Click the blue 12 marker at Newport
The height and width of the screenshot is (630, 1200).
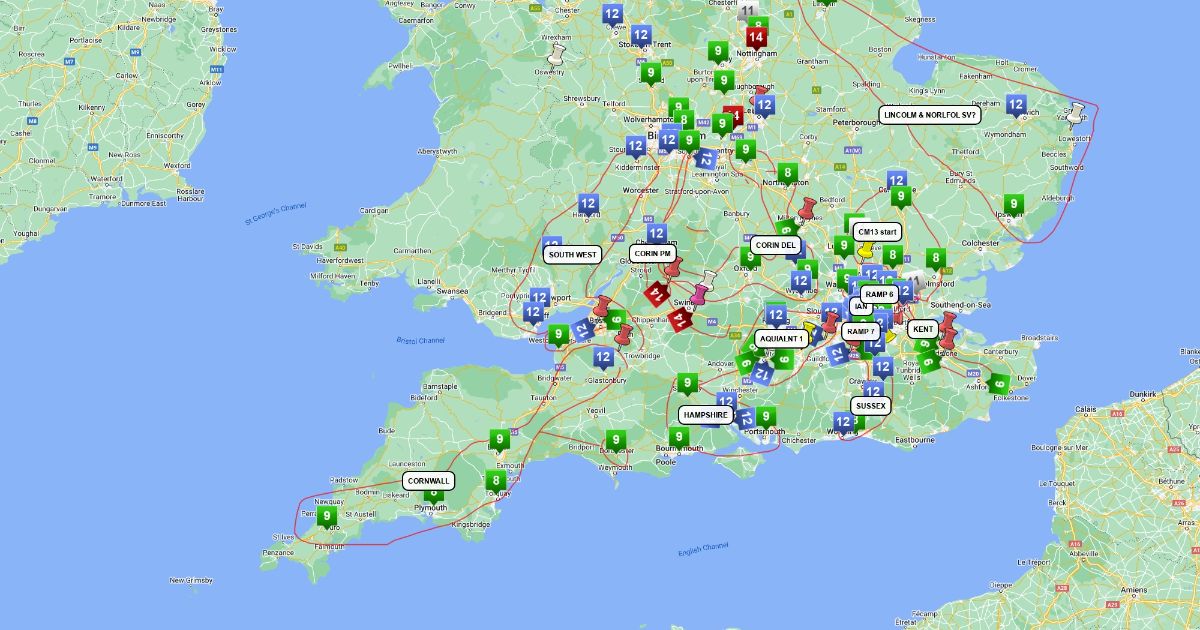(539, 298)
